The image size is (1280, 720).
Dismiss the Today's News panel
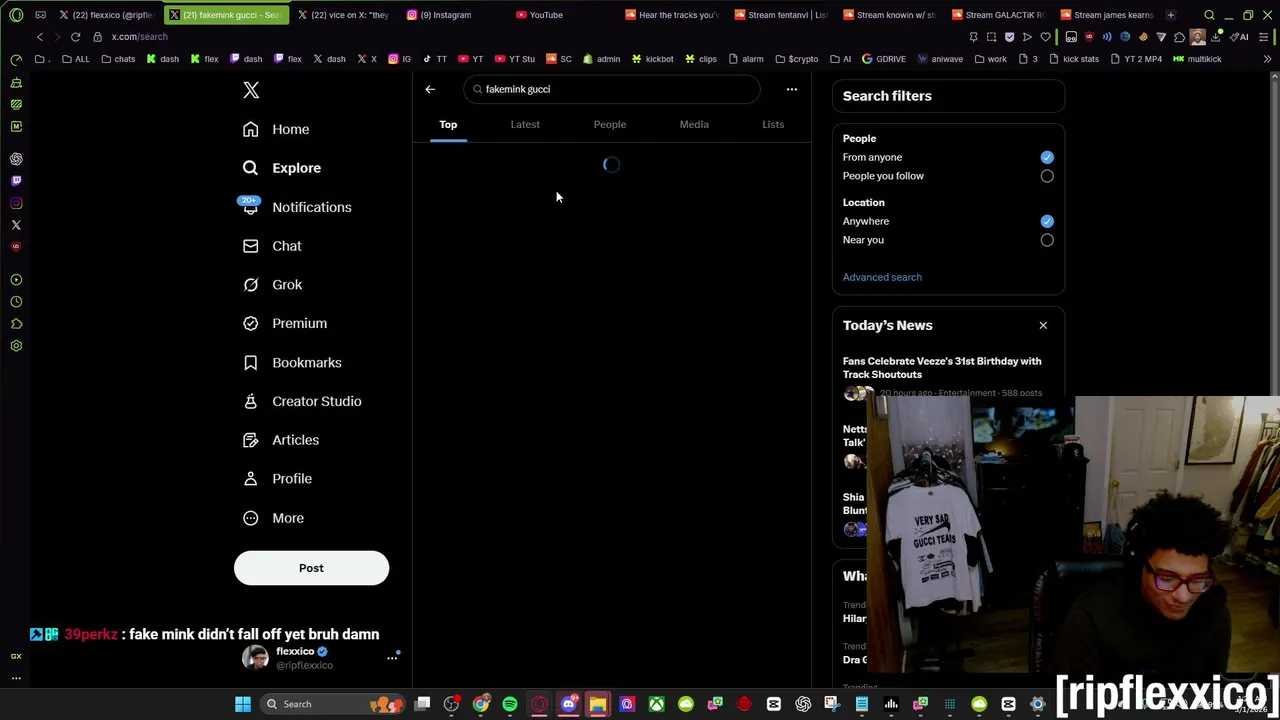click(x=1043, y=325)
